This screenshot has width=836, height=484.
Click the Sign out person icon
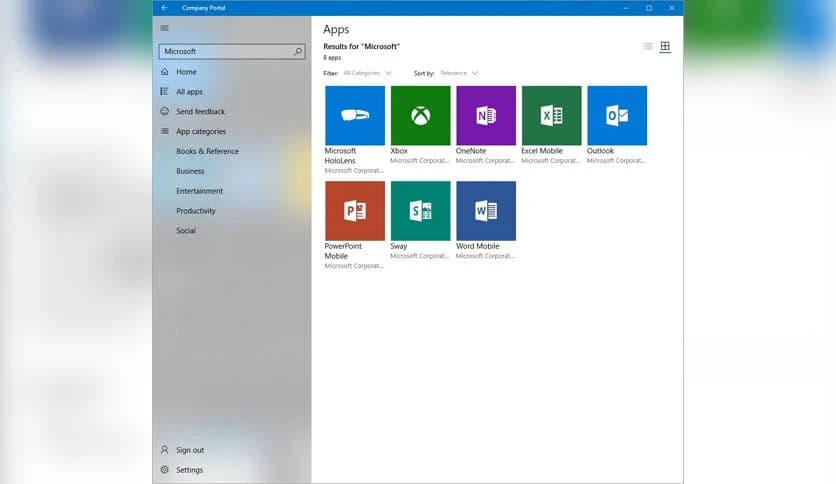pos(165,450)
